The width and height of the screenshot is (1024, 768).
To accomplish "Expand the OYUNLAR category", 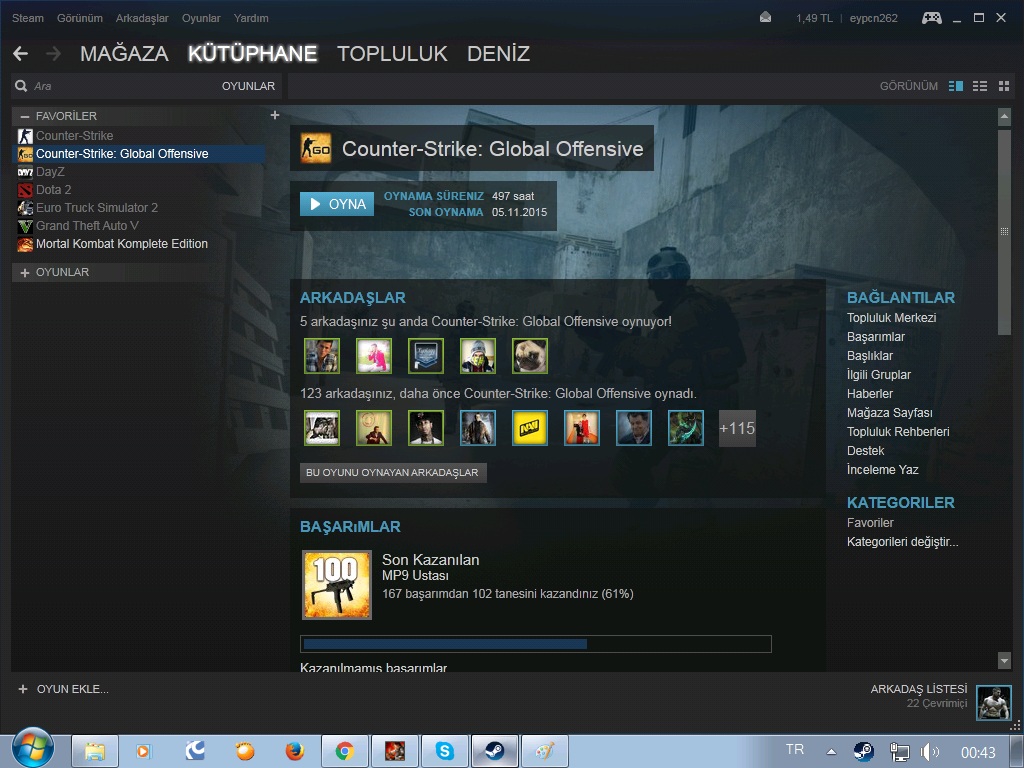I will pos(25,272).
